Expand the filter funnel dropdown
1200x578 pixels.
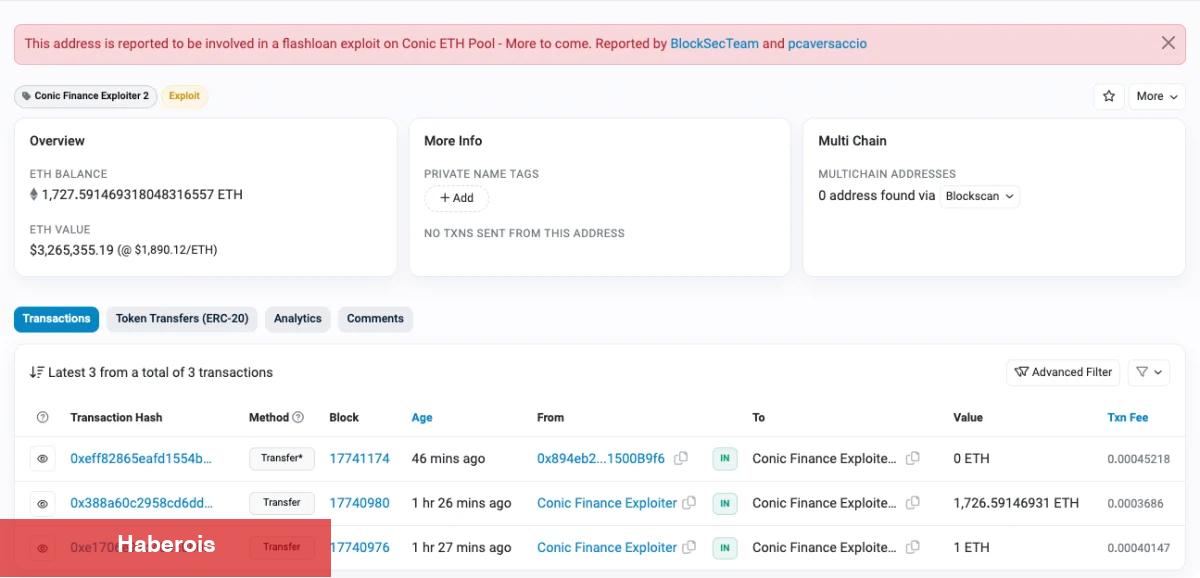point(1148,372)
